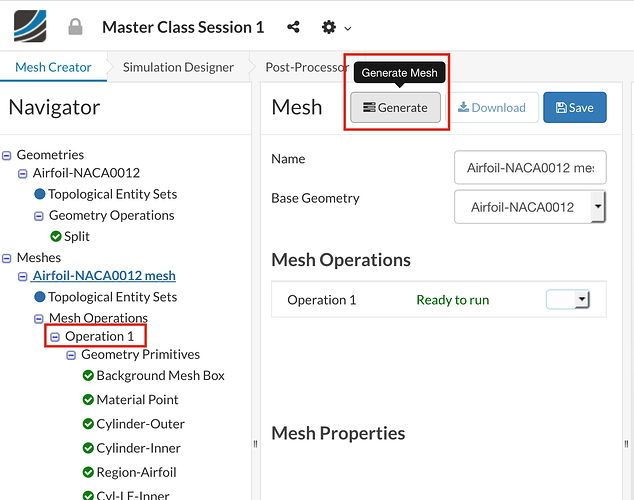The image size is (634, 500).
Task: Click the SimScale logo icon
Action: (x=29, y=27)
